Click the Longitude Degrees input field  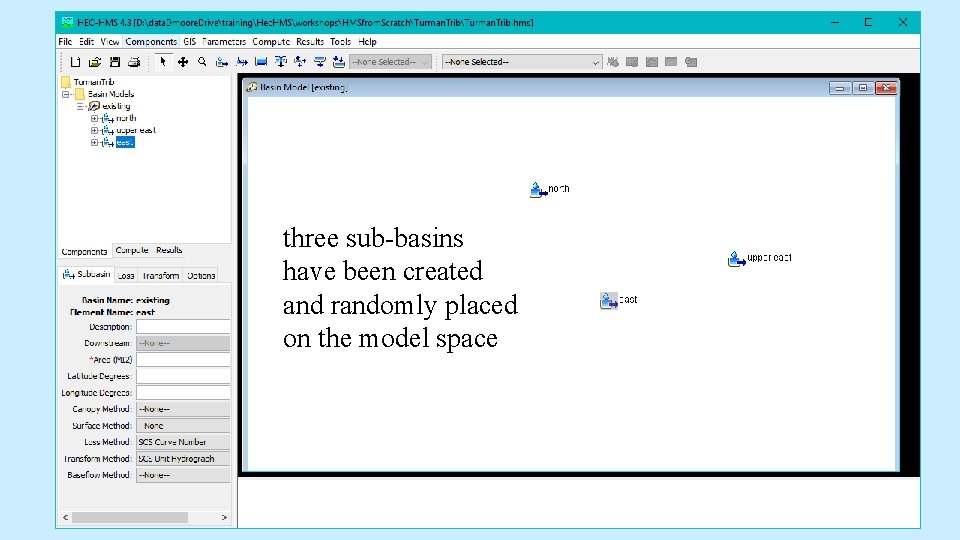(183, 392)
